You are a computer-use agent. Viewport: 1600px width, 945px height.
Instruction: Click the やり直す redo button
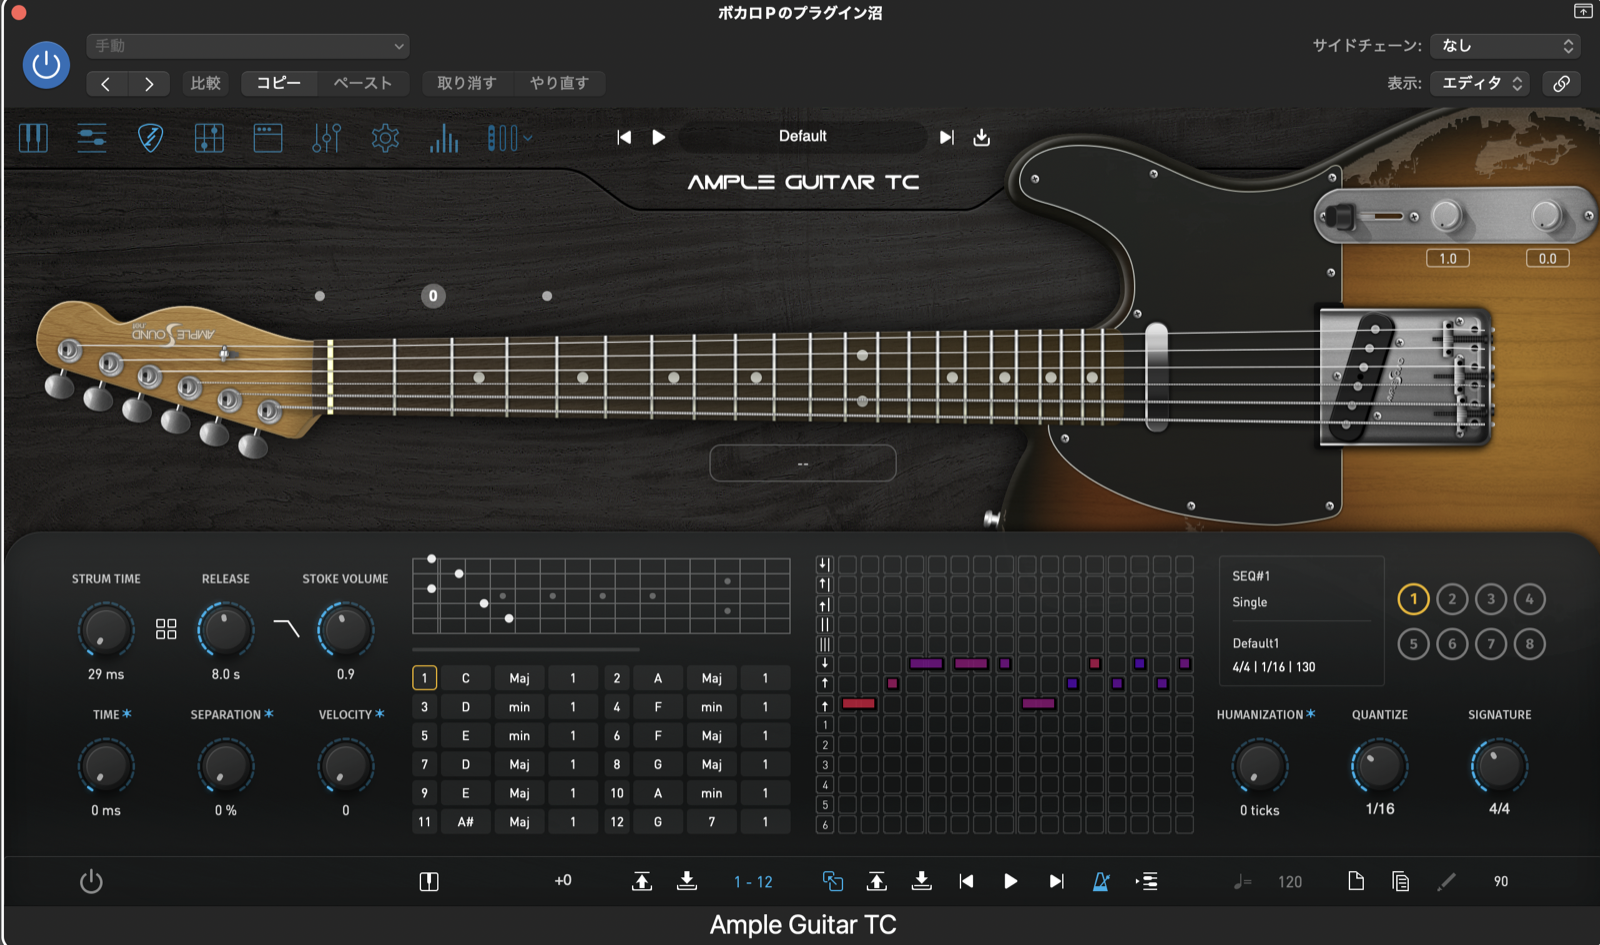point(559,83)
